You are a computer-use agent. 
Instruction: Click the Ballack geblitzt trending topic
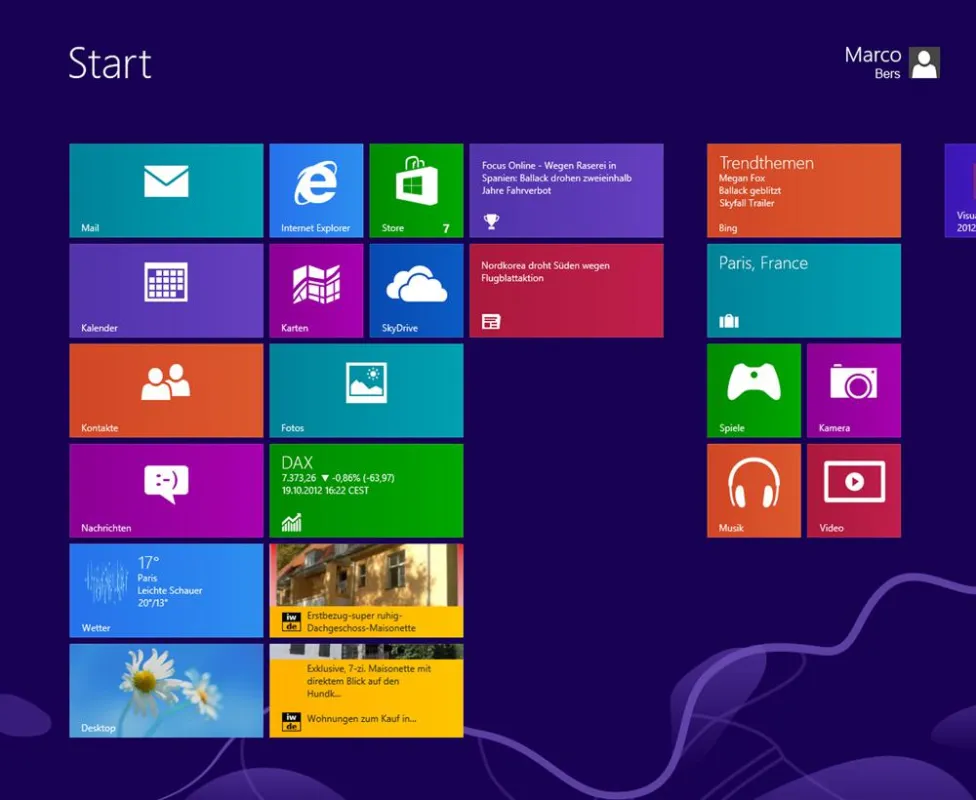coord(749,191)
